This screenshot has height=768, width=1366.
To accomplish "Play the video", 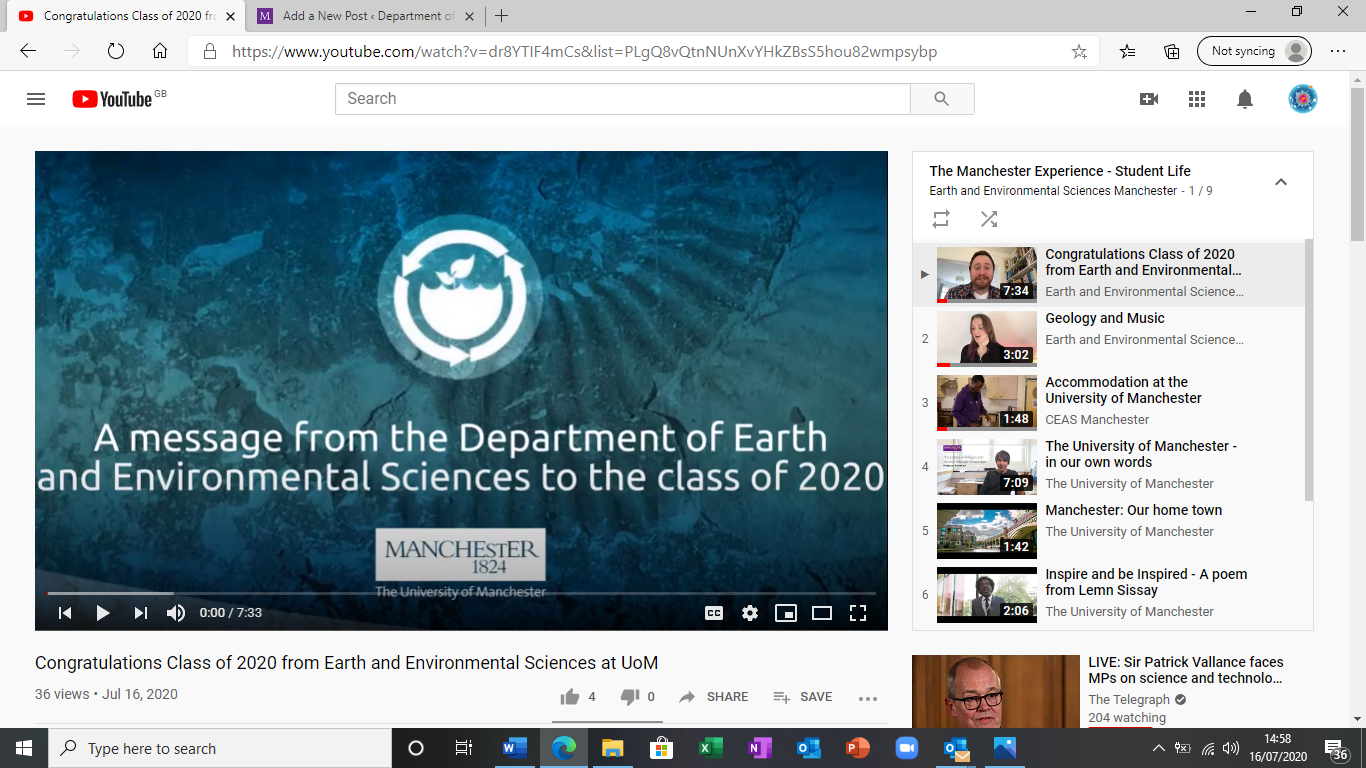I will pos(103,613).
